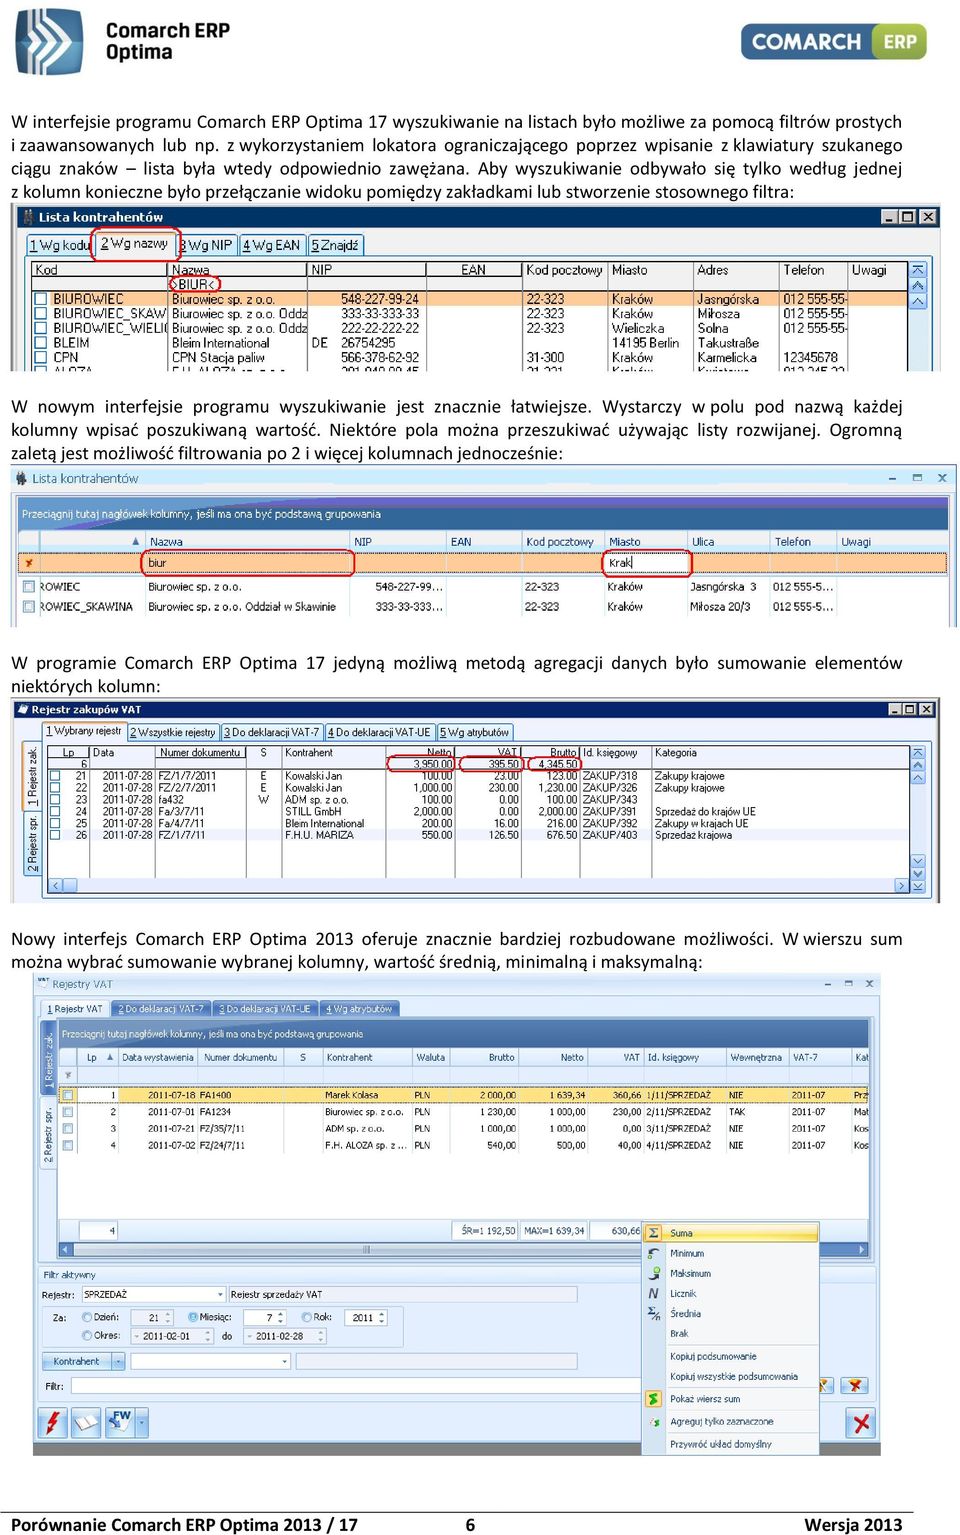Image resolution: width=960 pixels, height=1535 pixels.
Task: Open the arrow beside the Kontrahent button
Action: (118, 1361)
